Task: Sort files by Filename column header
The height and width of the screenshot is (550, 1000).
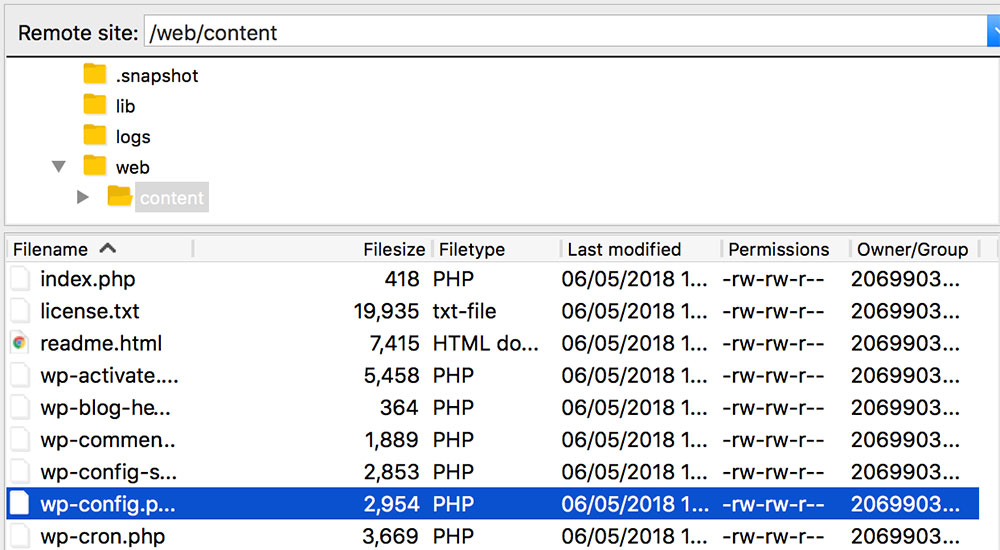Action: tap(50, 249)
